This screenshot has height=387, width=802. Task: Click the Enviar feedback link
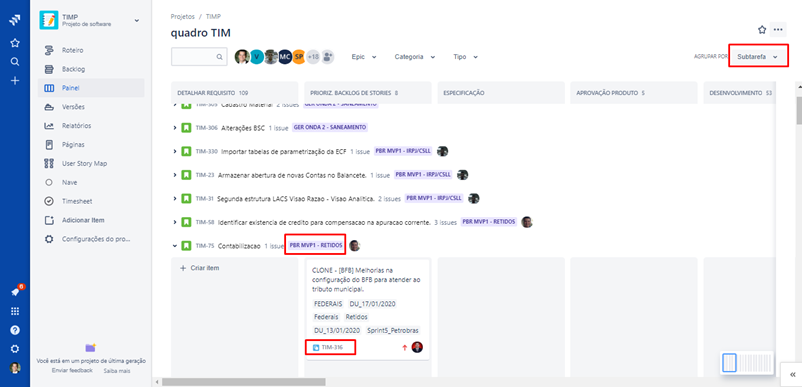tap(72, 370)
